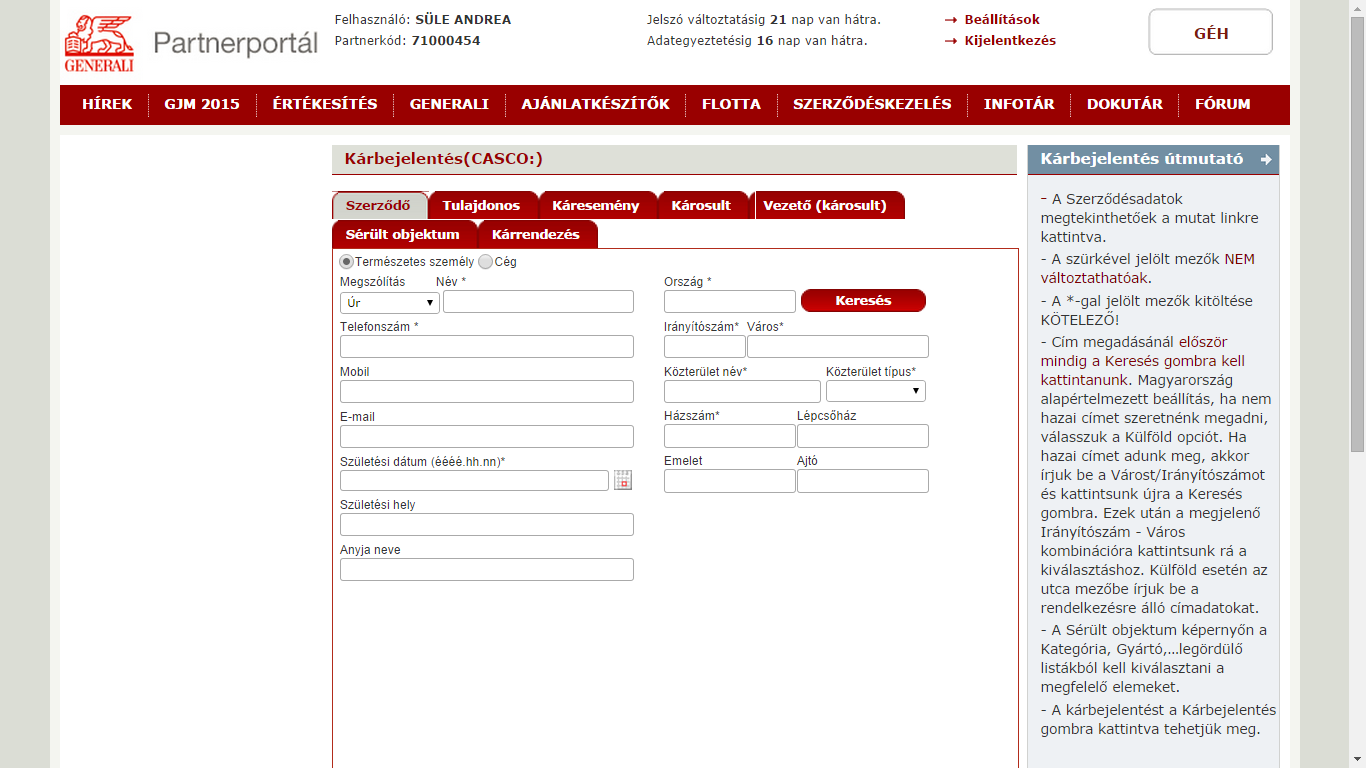
Task: Open the GENERALI menu item
Action: click(x=449, y=104)
